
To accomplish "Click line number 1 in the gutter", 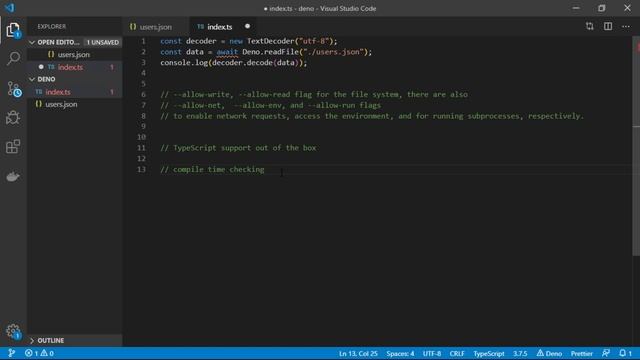I will [x=143, y=41].
